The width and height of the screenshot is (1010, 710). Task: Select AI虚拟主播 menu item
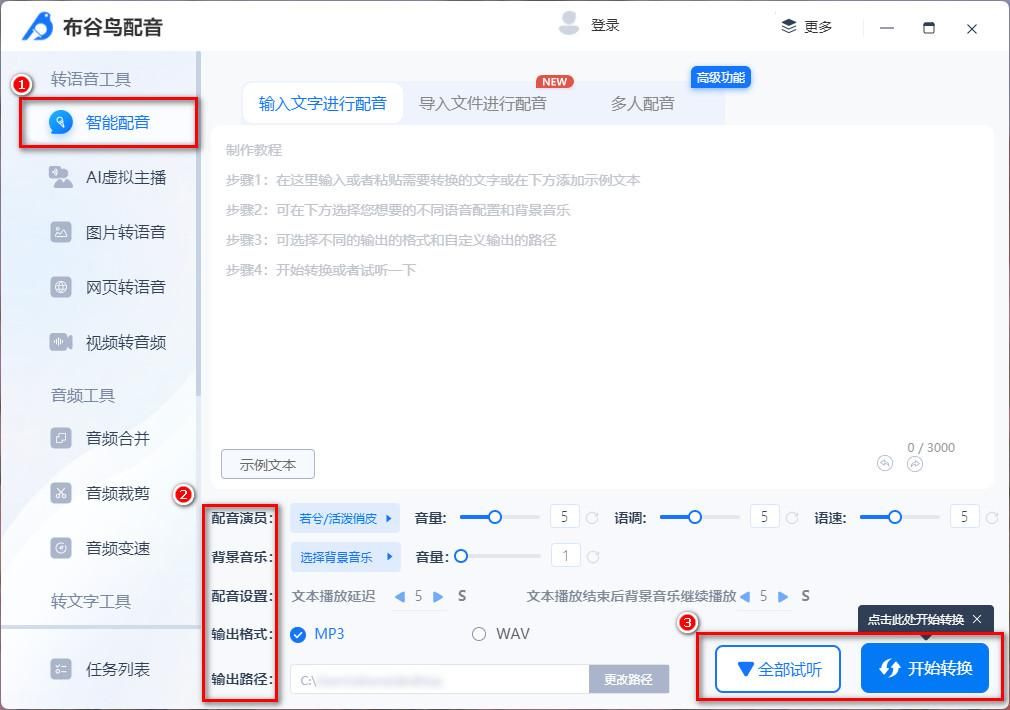126,177
